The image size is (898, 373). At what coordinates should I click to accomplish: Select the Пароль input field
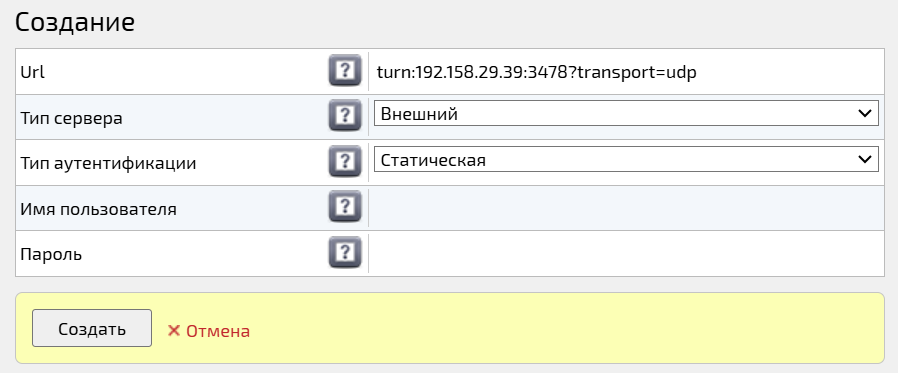tap(626, 254)
